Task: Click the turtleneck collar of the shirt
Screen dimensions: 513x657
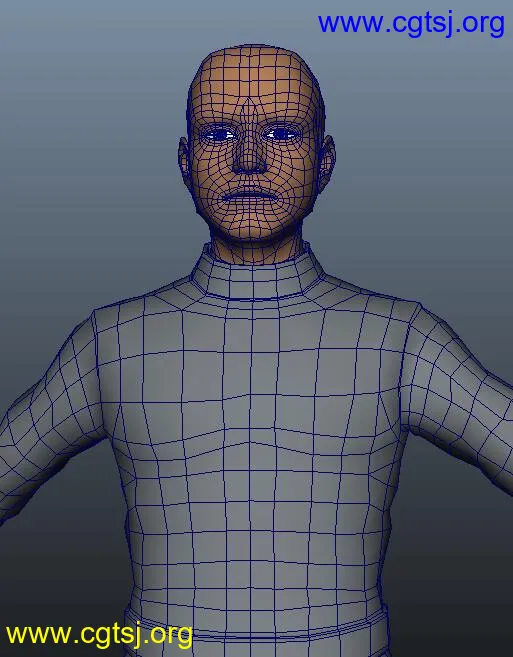Action: 256,277
